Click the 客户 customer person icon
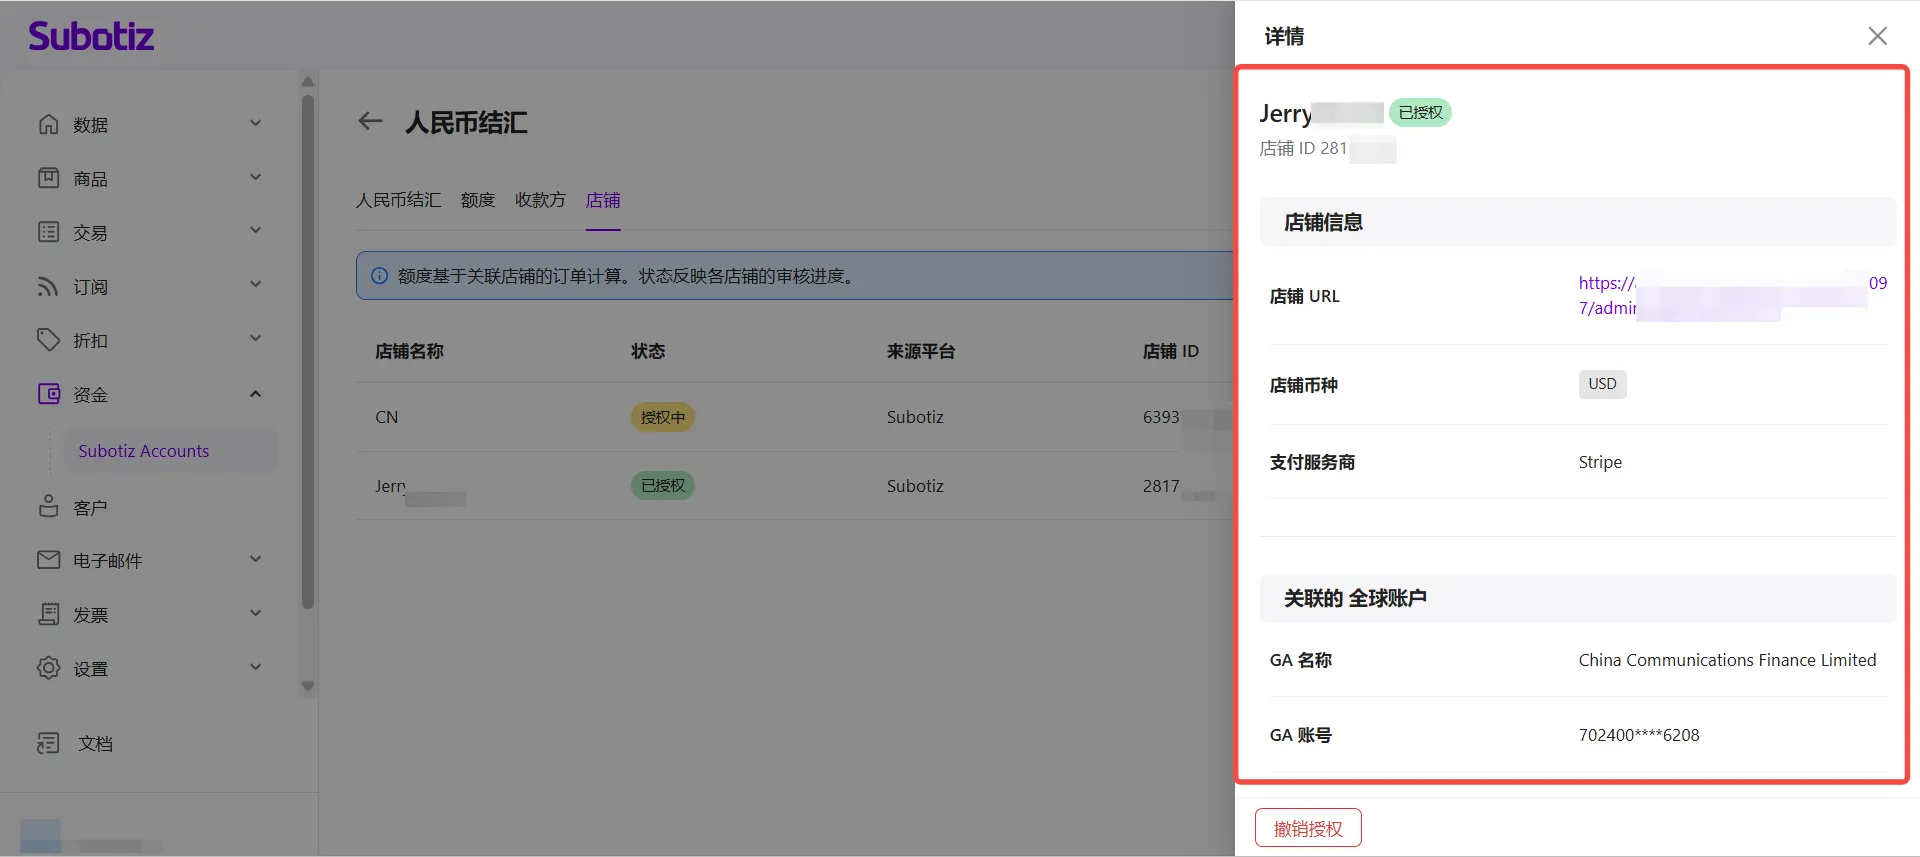 pyautogui.click(x=48, y=507)
